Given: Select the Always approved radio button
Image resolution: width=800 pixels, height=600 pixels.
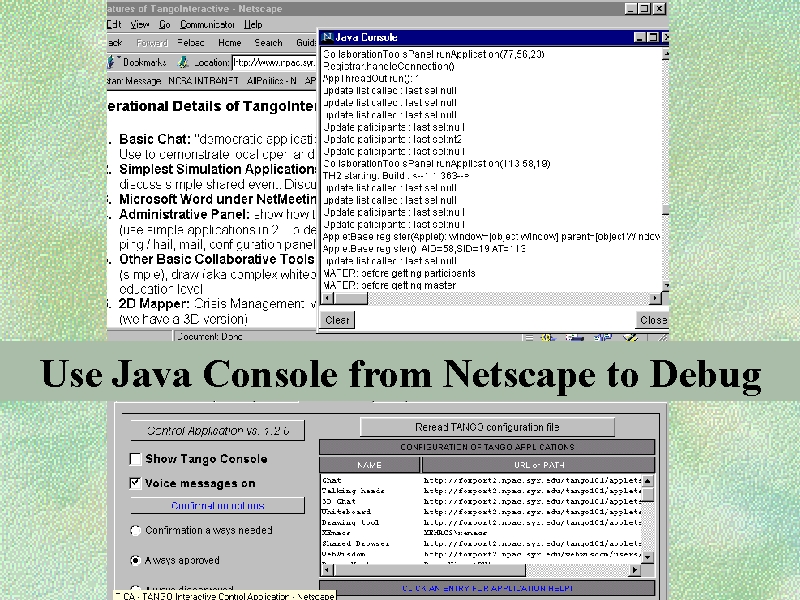Looking at the screenshot, I should click(x=135, y=560).
